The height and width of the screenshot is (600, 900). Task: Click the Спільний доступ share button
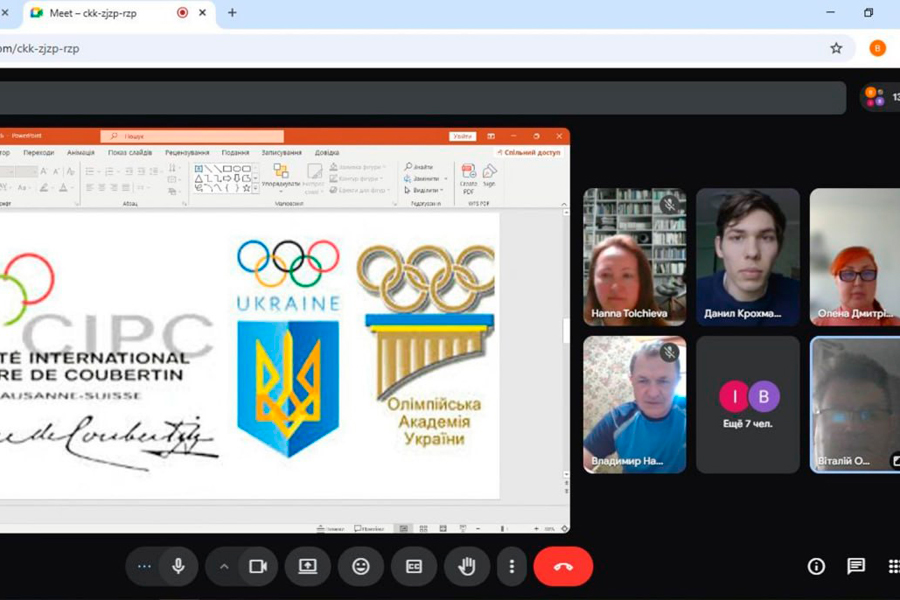coord(529,152)
